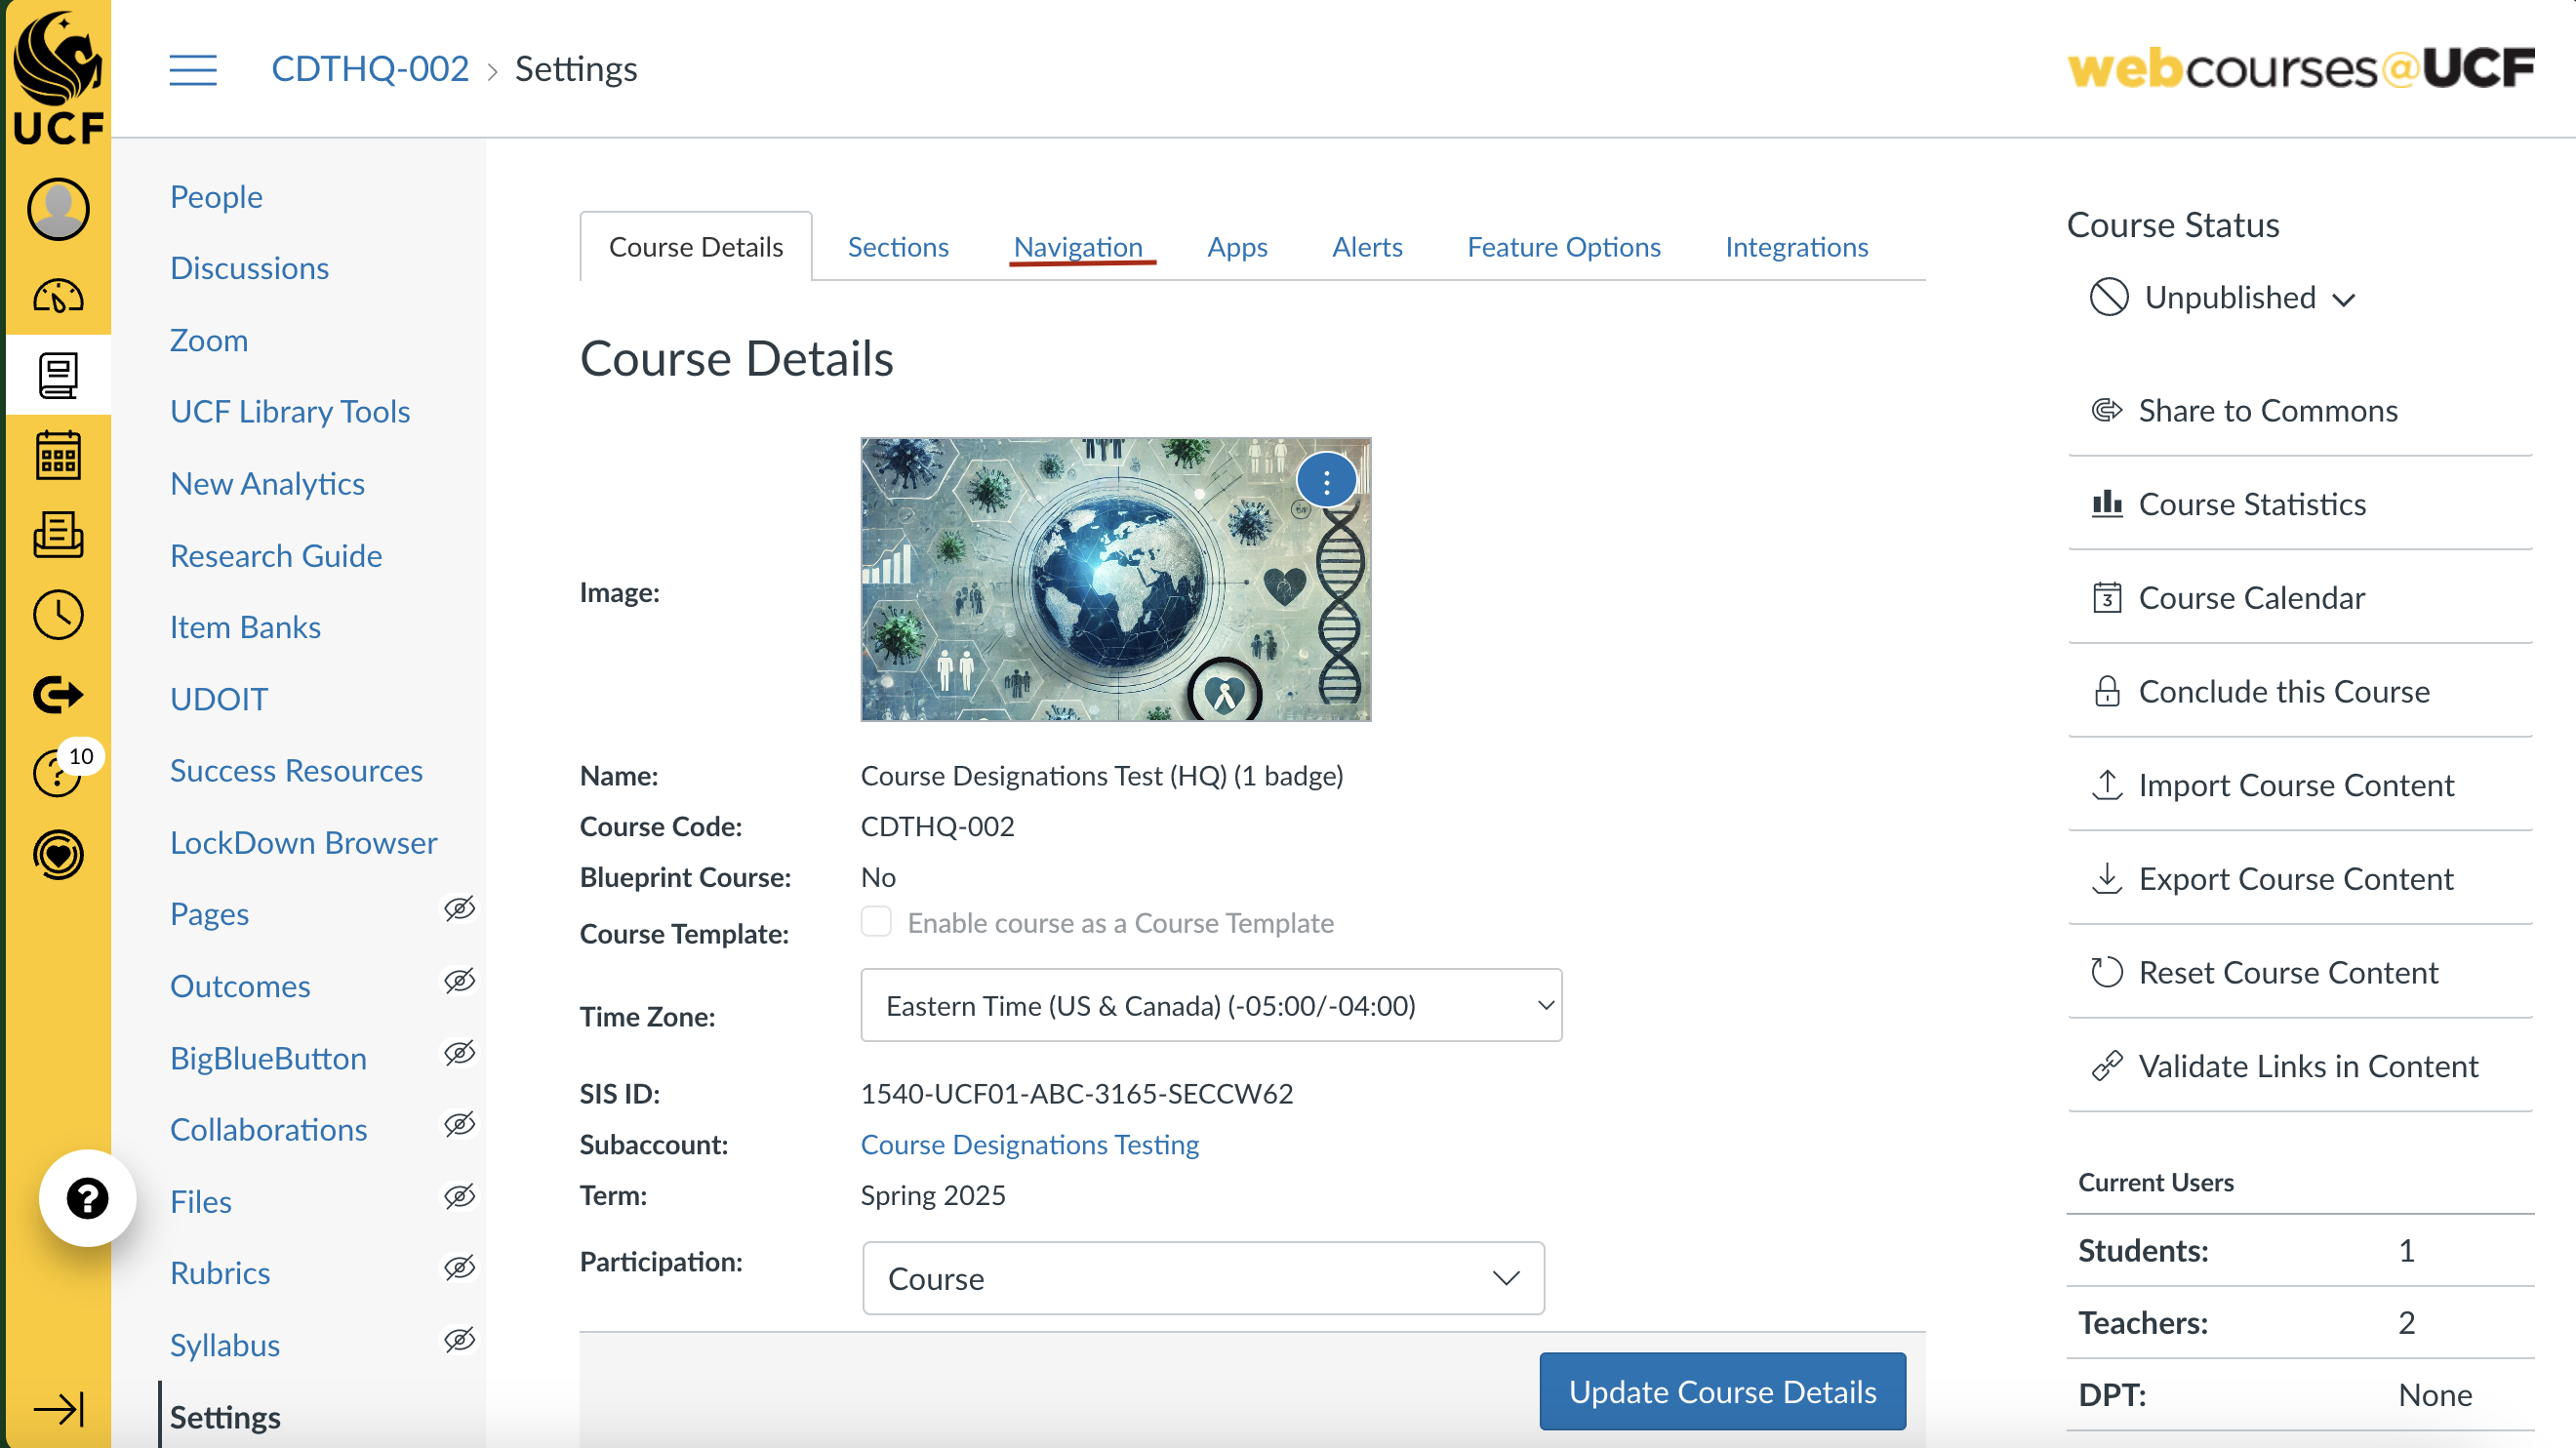Switch to the Navigation tab
The width and height of the screenshot is (2576, 1448).
[x=1078, y=247]
